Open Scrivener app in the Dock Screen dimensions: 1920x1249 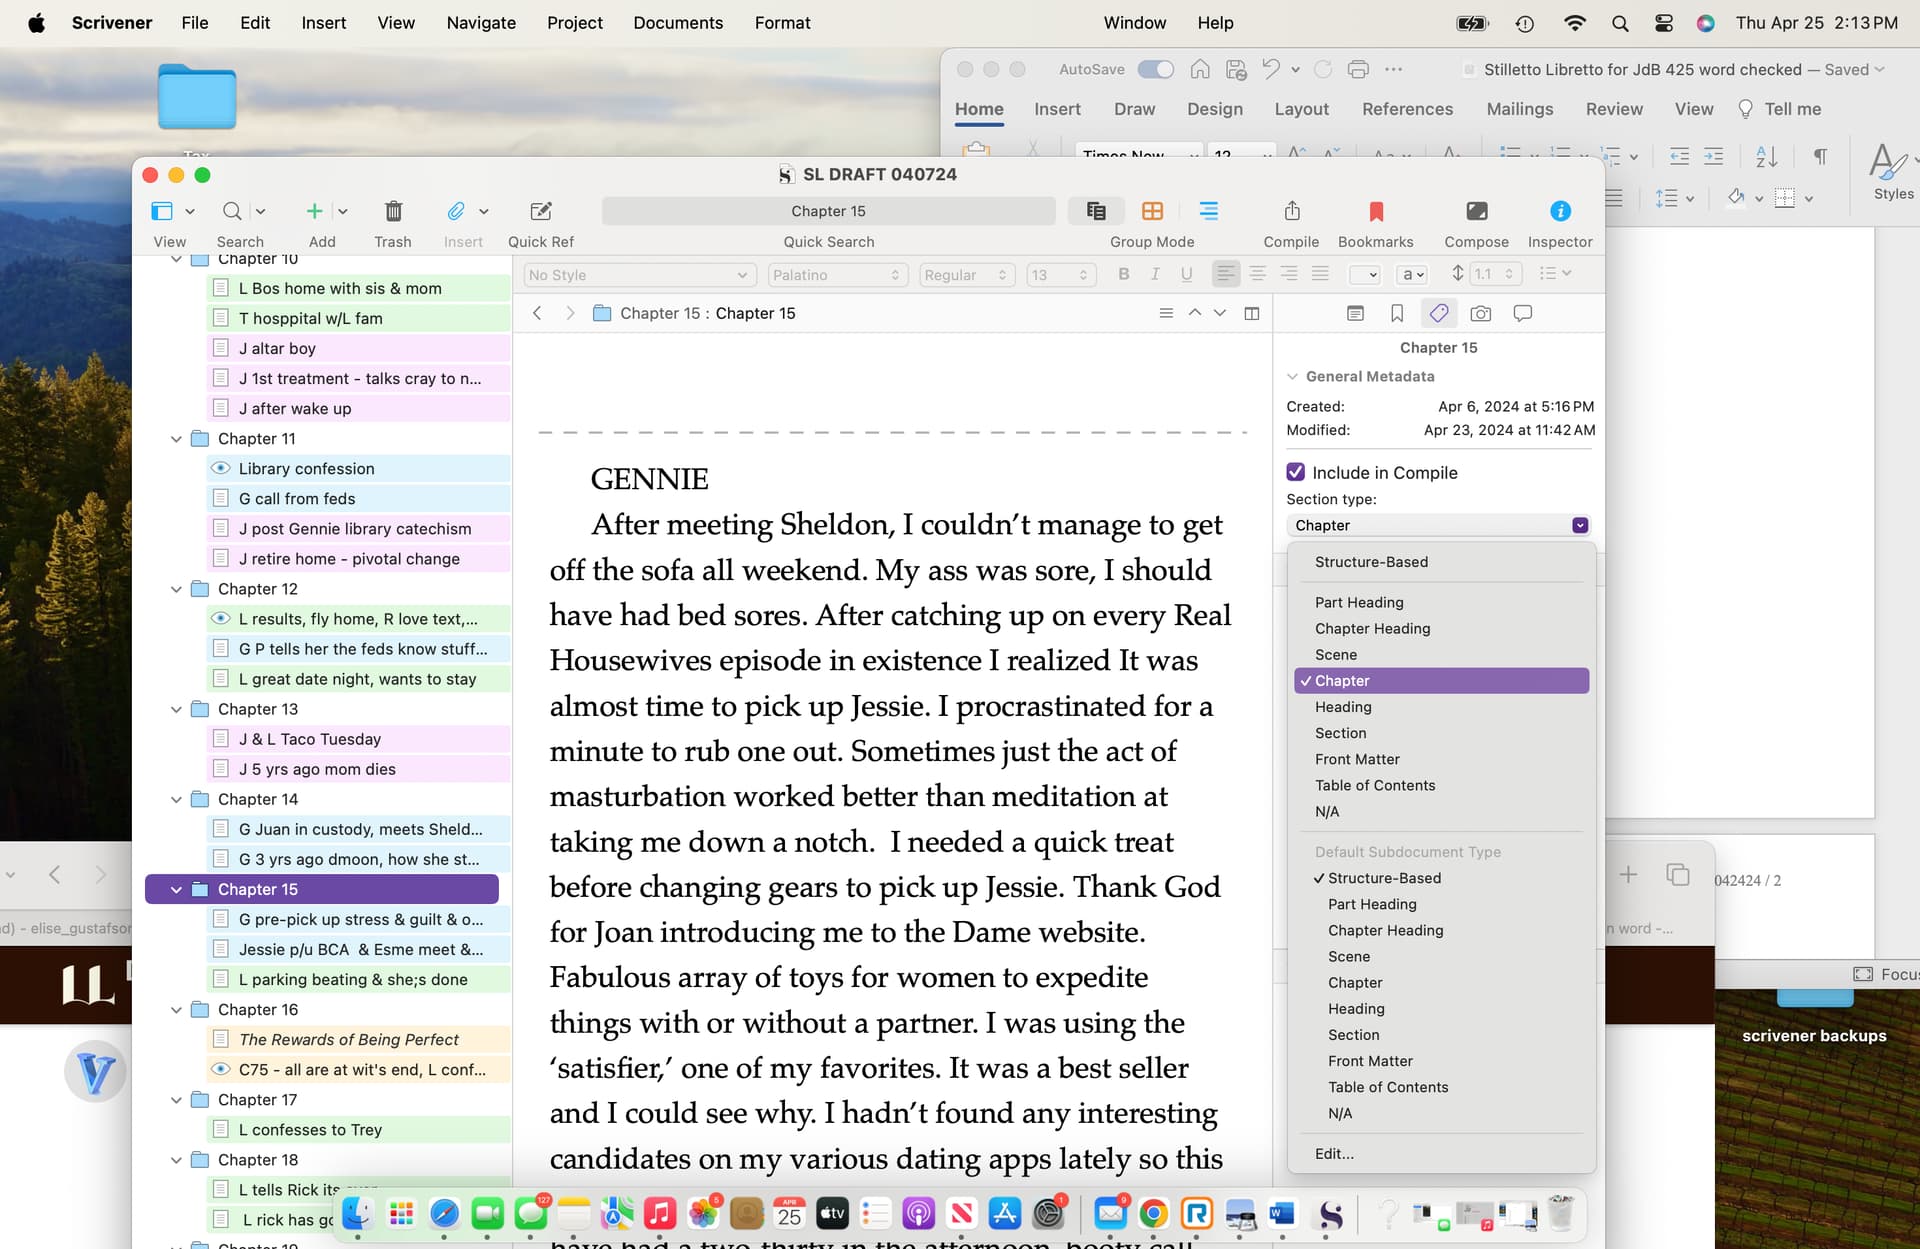pos(1329,1214)
